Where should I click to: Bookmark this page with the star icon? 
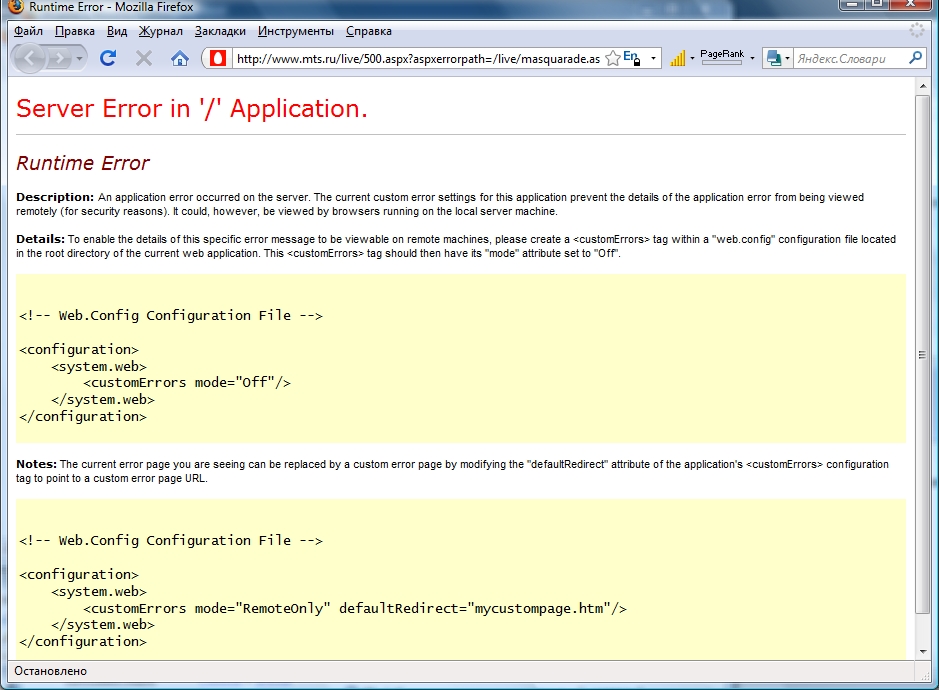(x=613, y=58)
